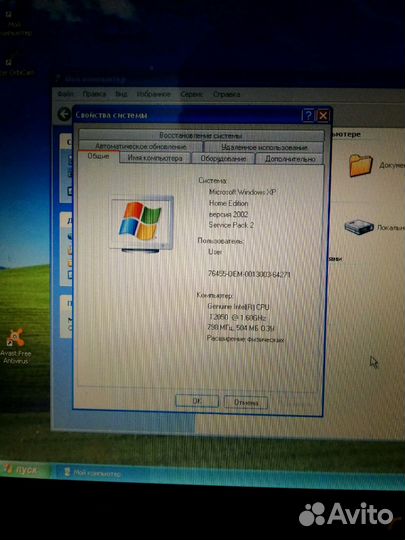
Task: Switch to Имя компьютера tab
Action: [x=155, y=158]
